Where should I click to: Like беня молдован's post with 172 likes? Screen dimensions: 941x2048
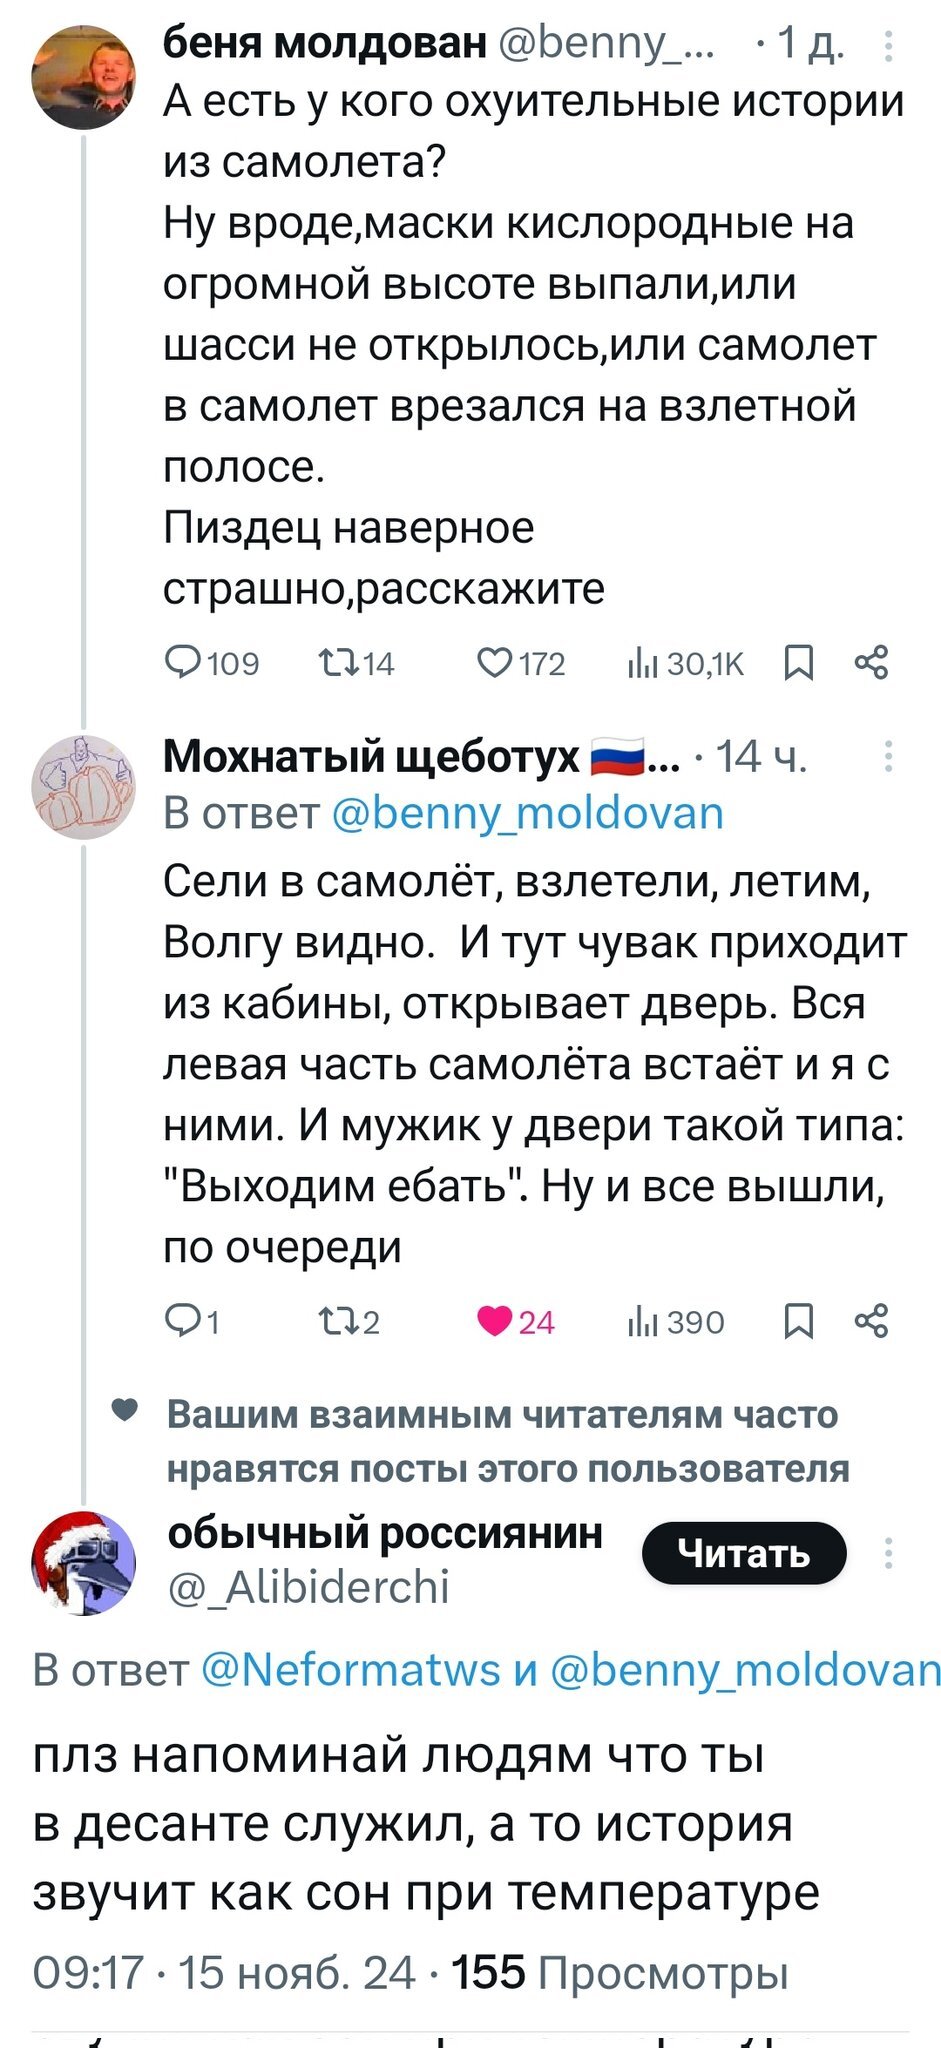(494, 662)
